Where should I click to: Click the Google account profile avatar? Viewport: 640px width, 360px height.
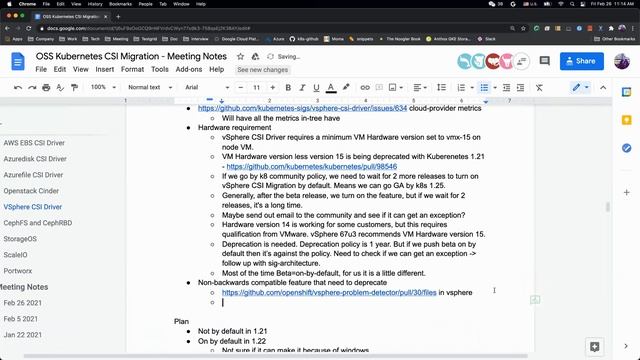(x=622, y=61)
